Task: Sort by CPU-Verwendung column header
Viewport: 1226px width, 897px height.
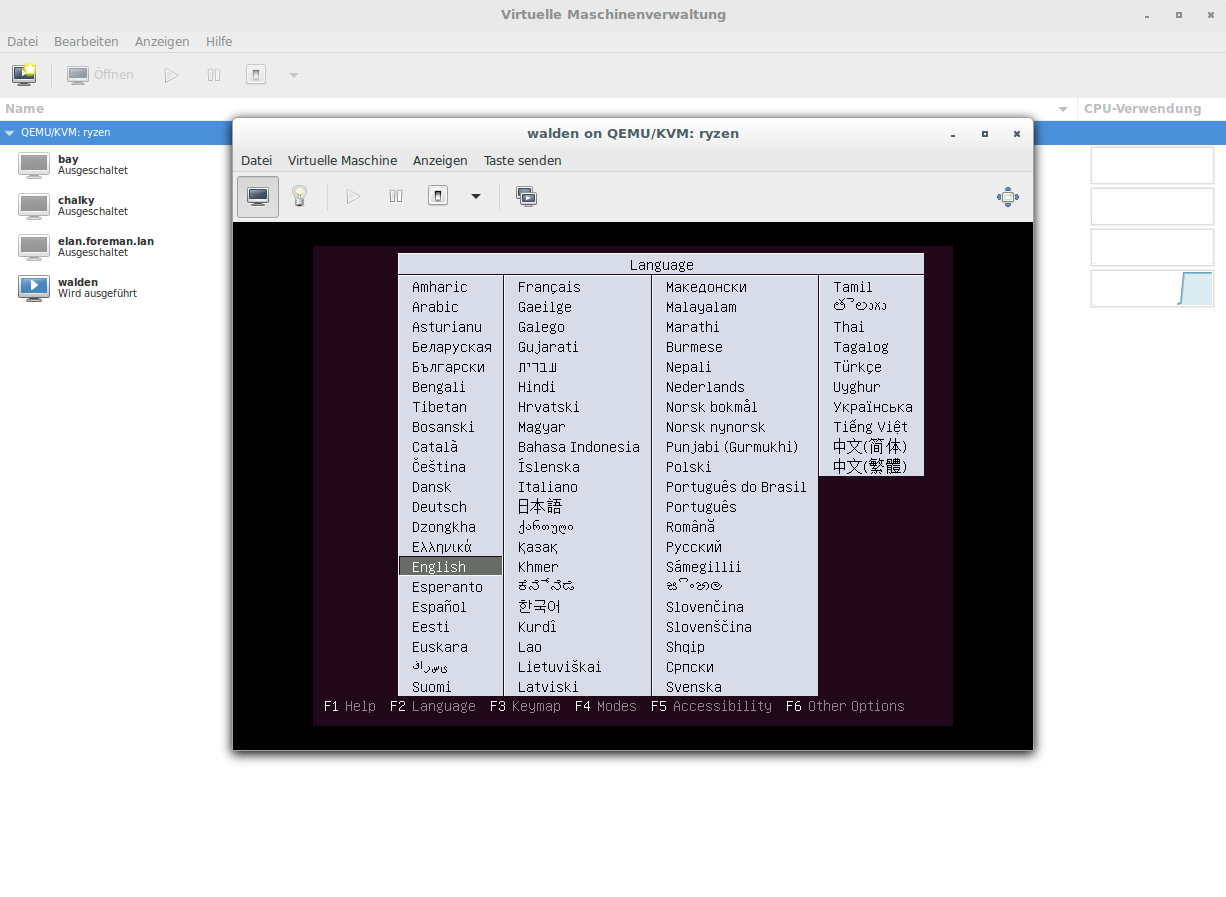Action: 1142,109
